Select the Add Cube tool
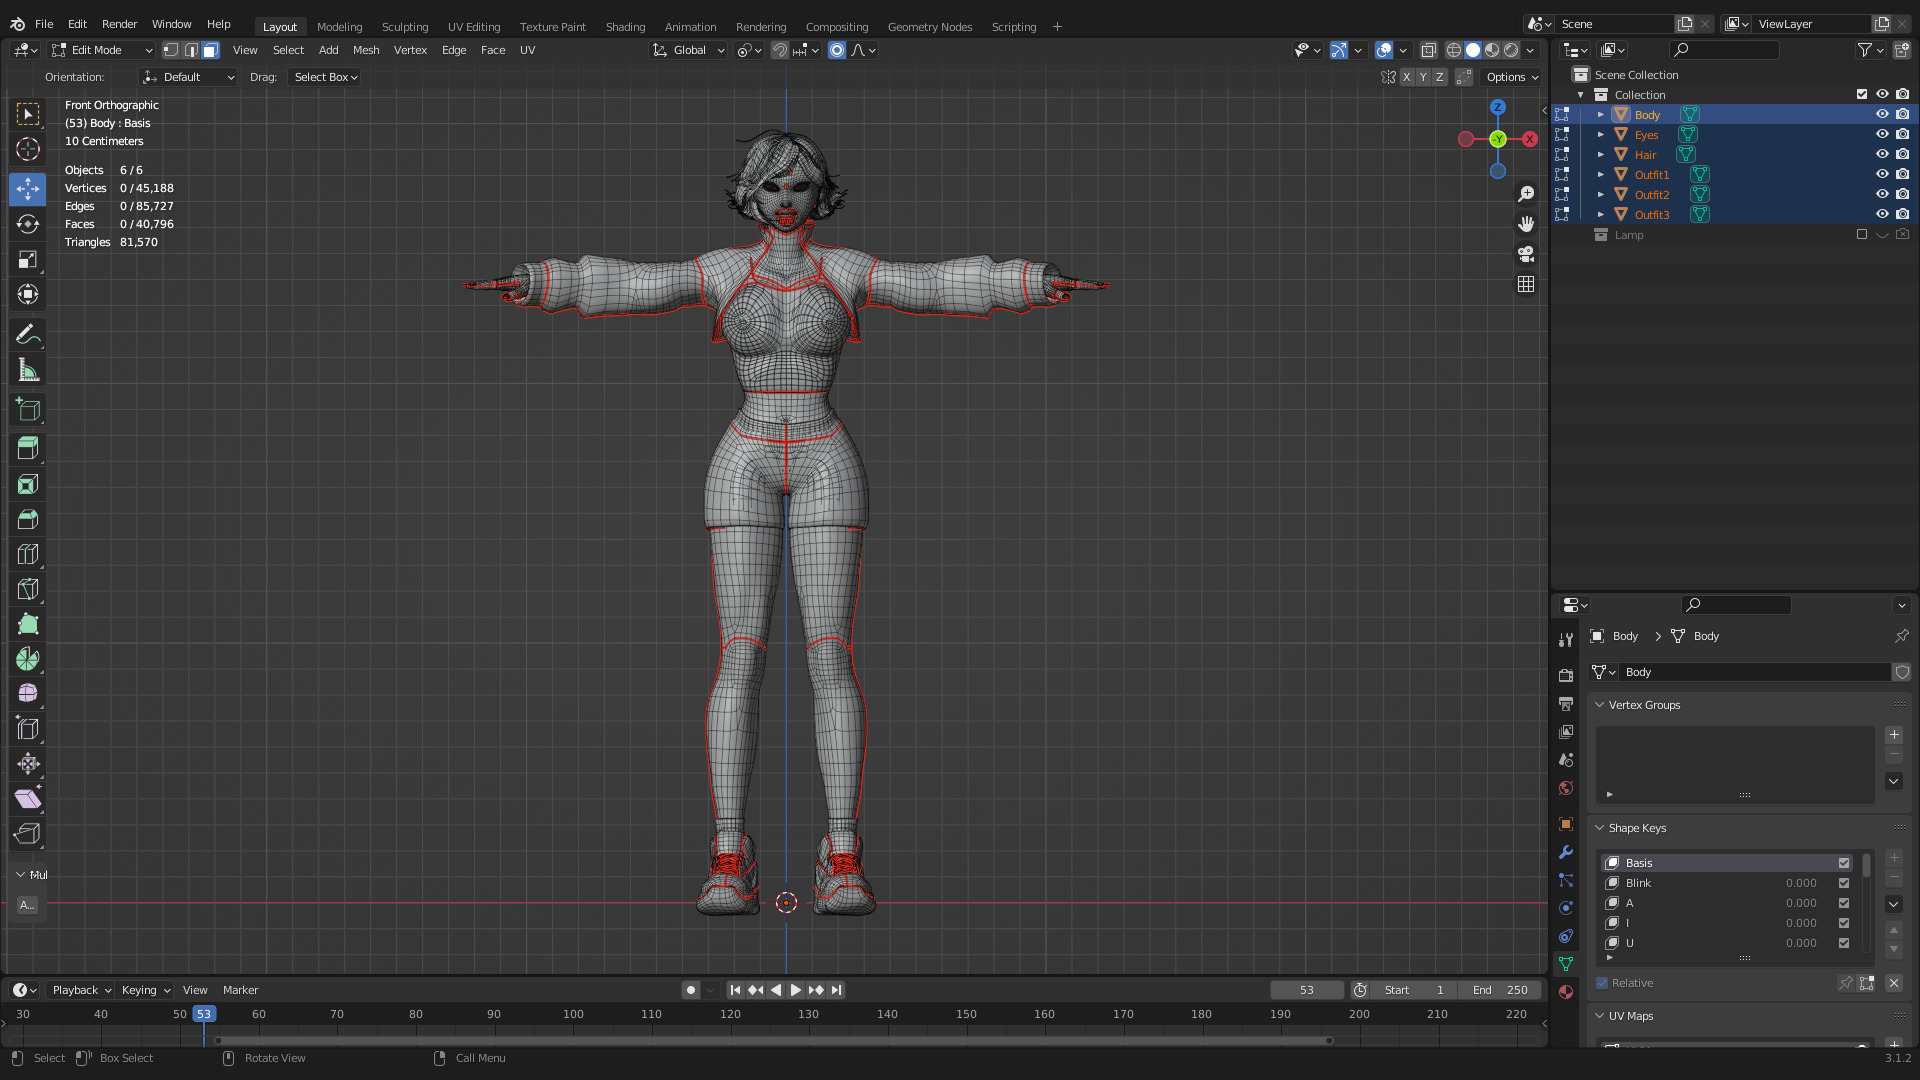Viewport: 1920px width, 1080px height. (28, 409)
